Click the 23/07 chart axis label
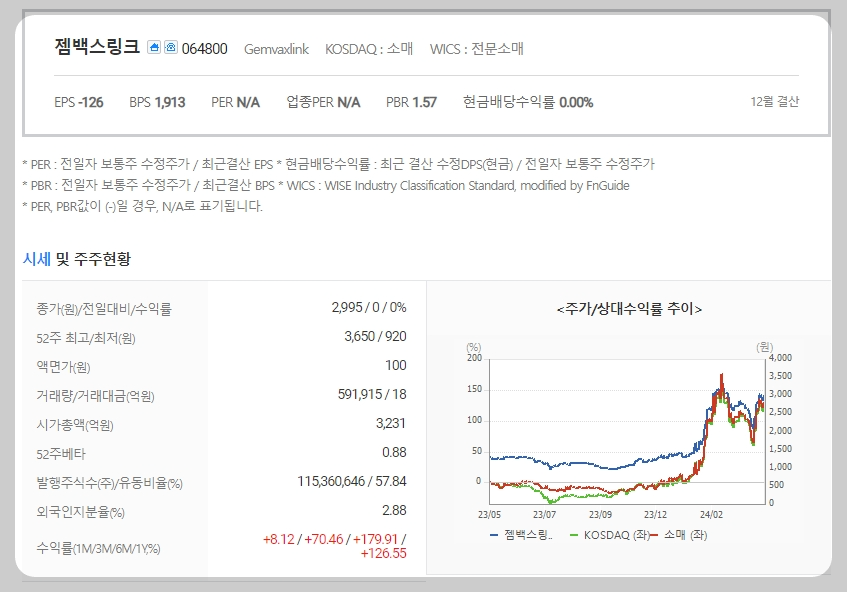 [x=544, y=515]
